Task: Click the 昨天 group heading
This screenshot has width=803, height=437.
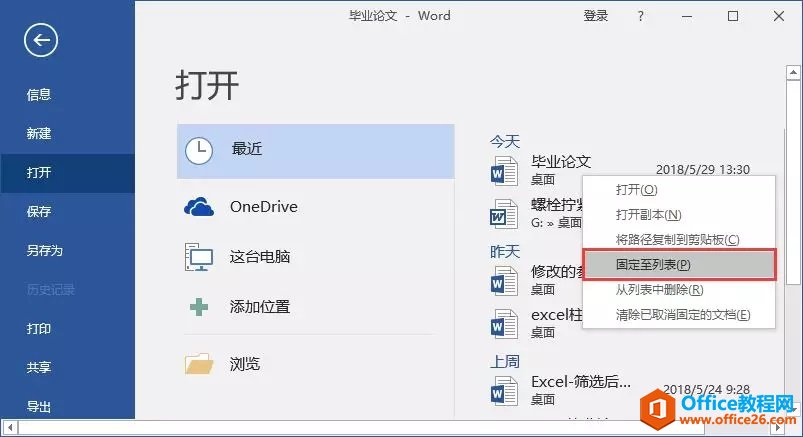Action: point(505,252)
